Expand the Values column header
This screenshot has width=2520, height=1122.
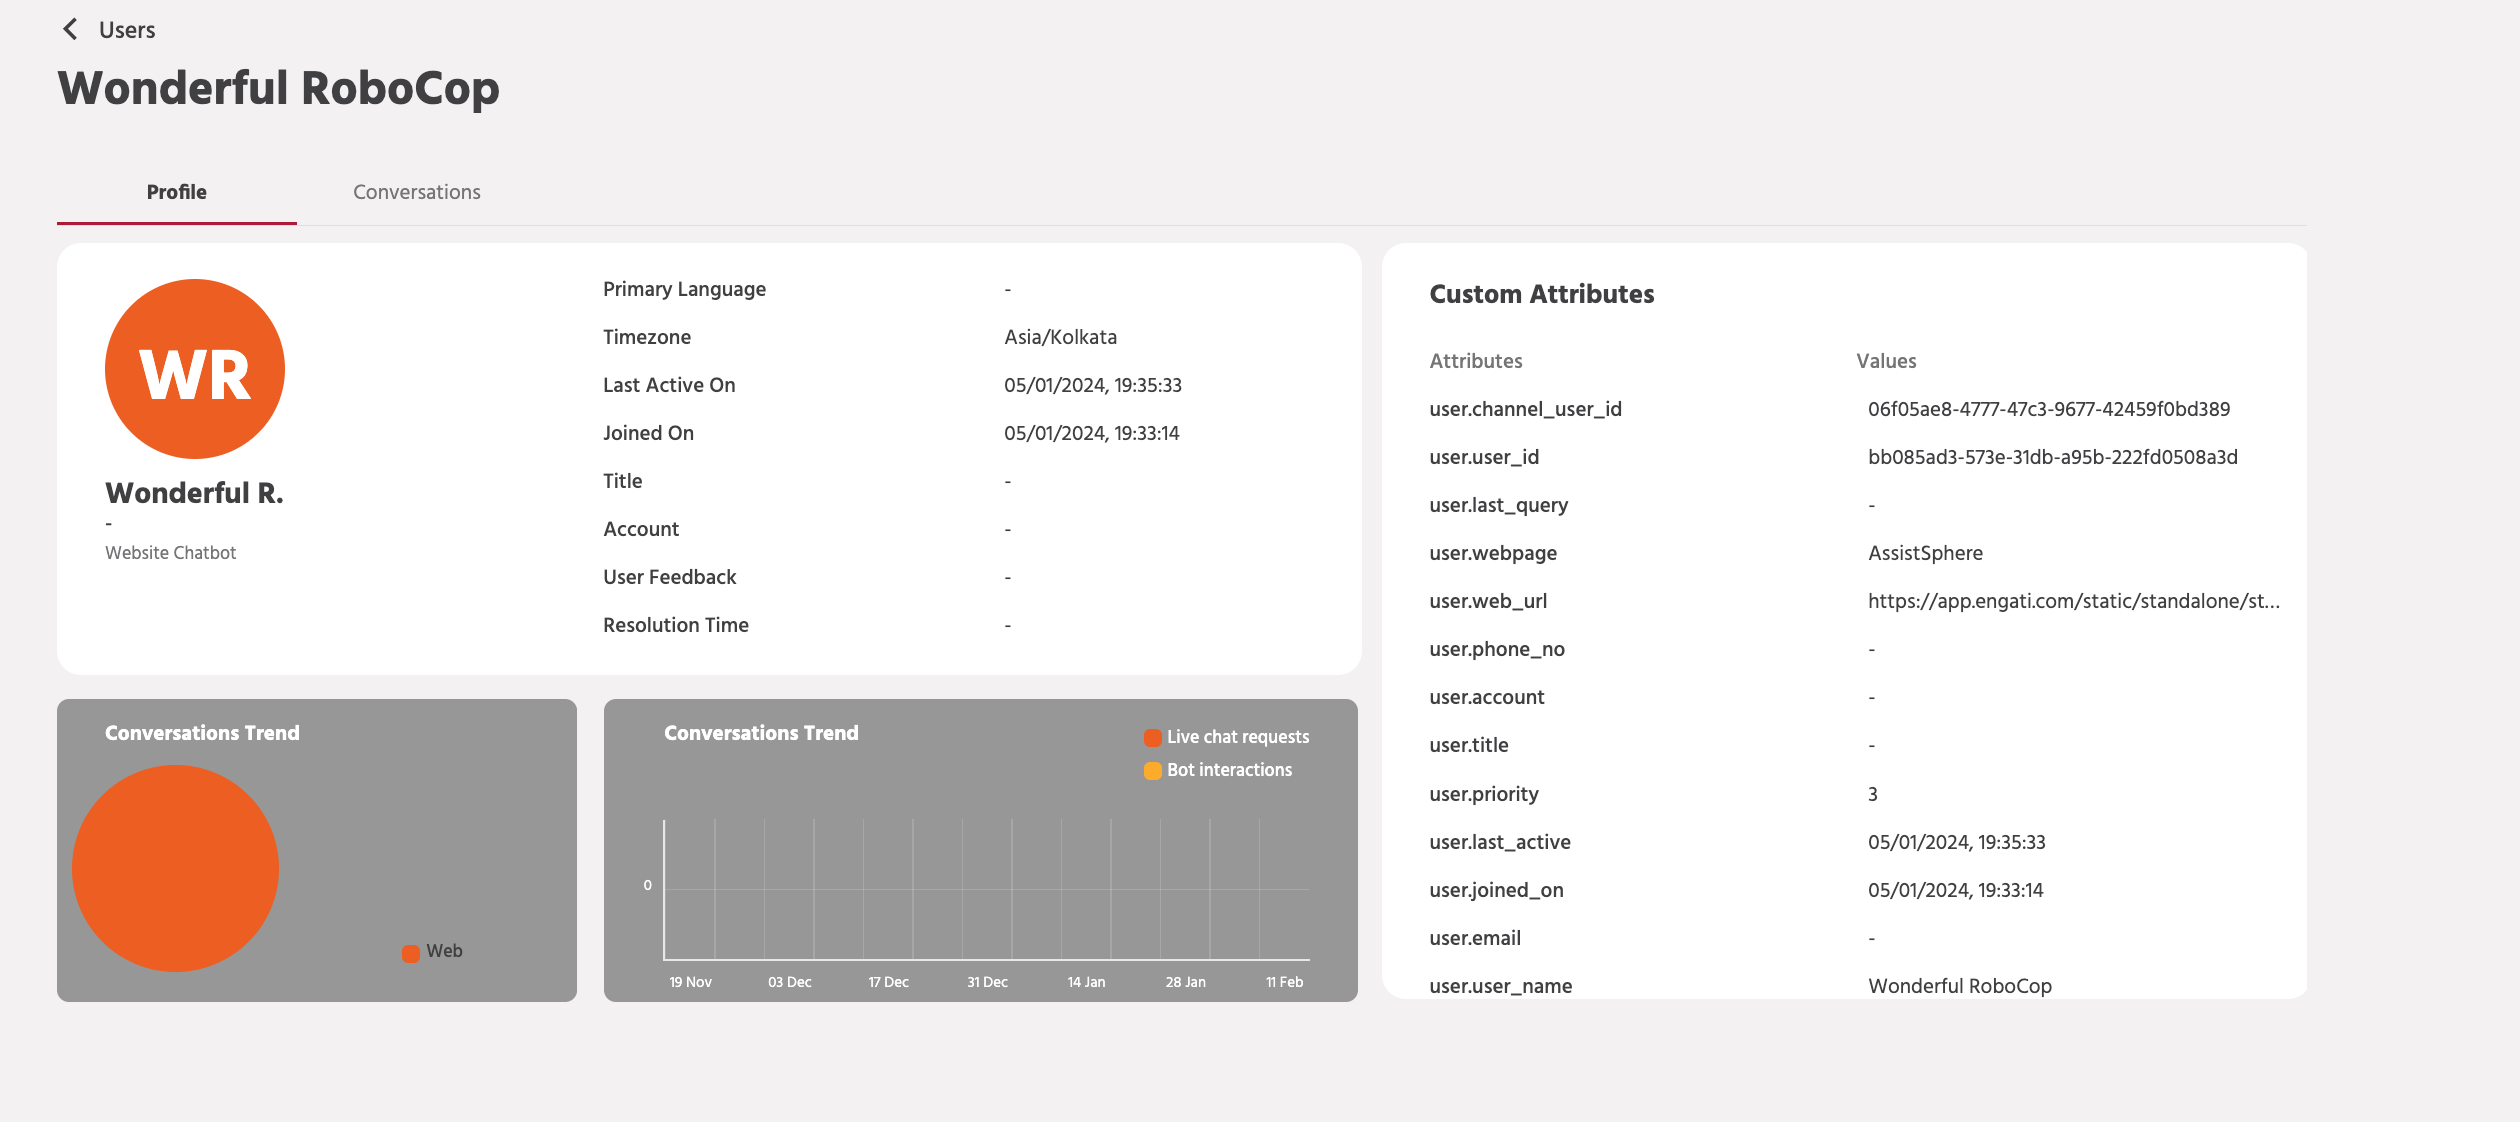click(x=1885, y=361)
